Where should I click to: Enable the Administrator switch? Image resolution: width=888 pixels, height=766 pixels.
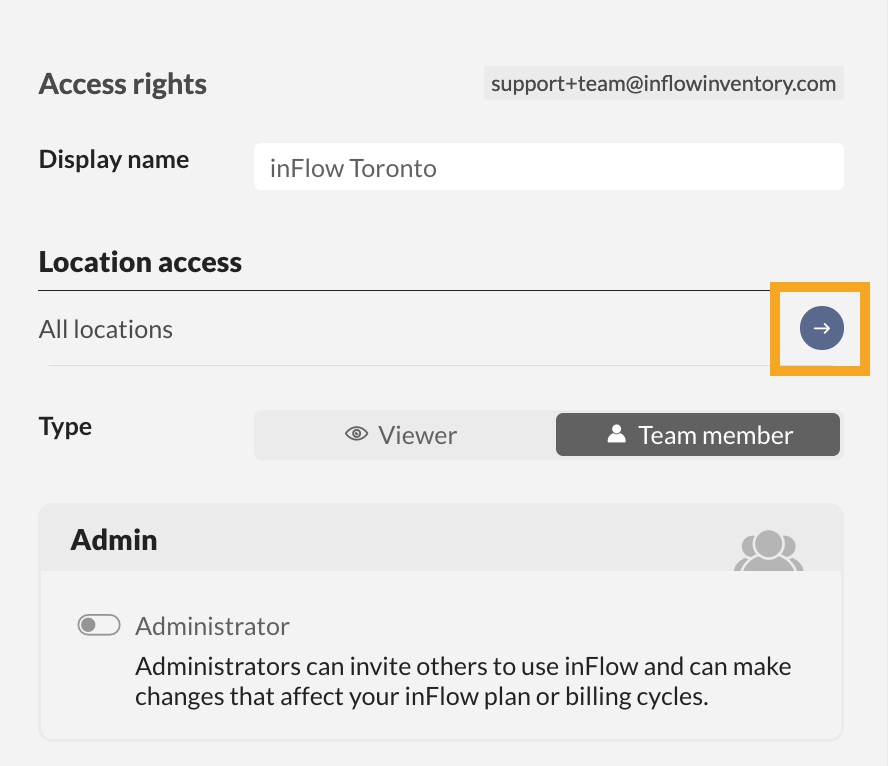99,626
